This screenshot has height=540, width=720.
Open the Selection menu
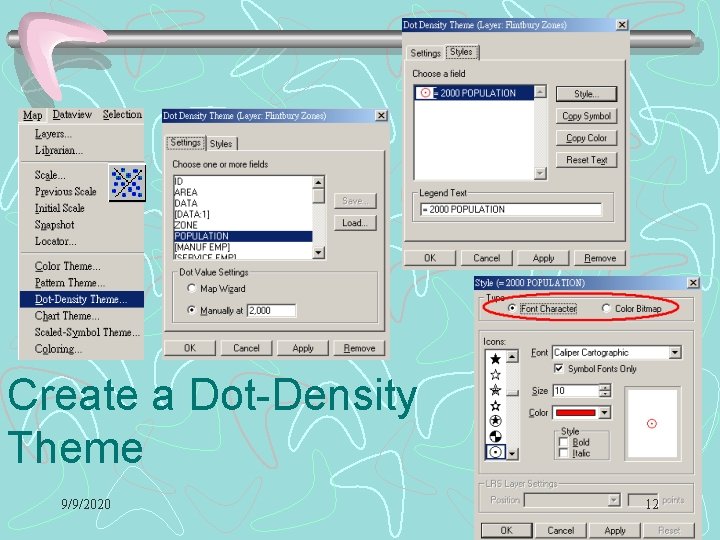click(x=122, y=115)
